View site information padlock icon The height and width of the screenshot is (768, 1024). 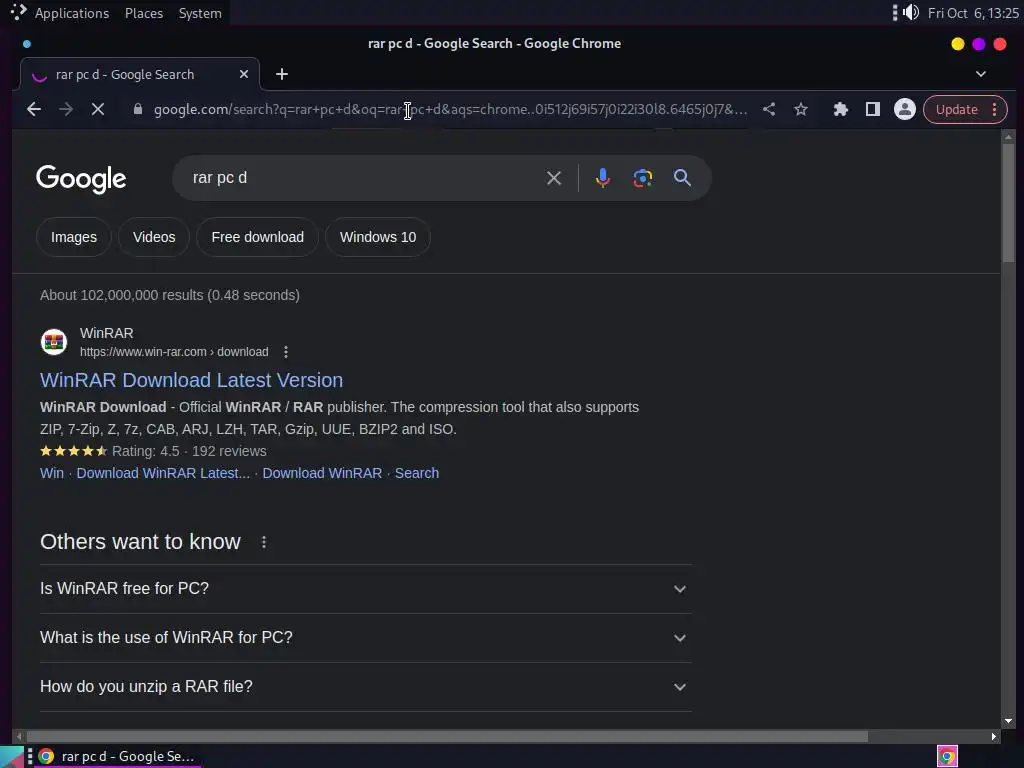click(138, 109)
